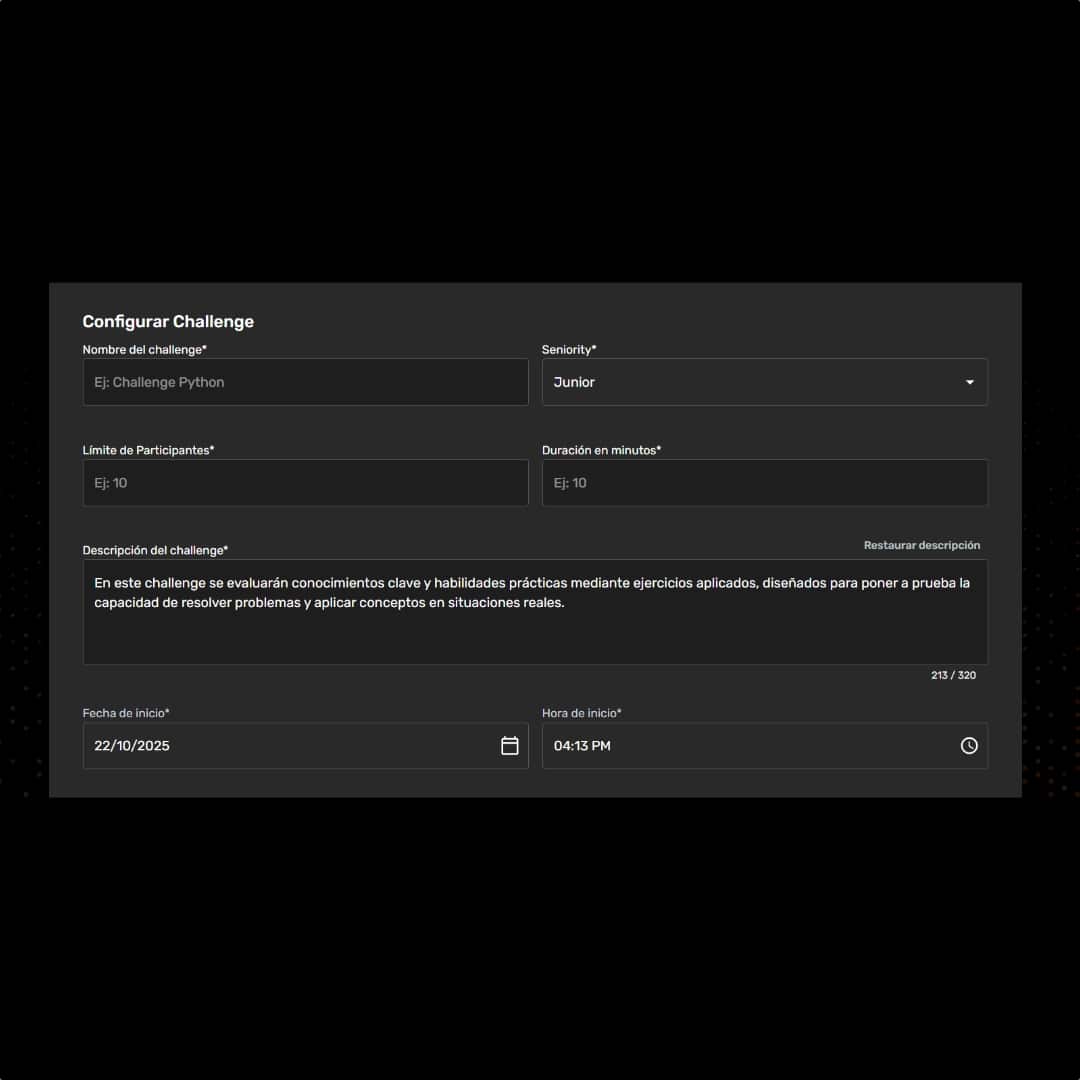This screenshot has width=1080, height=1080.
Task: Click the Configurar Challenge heading
Action: pos(168,322)
